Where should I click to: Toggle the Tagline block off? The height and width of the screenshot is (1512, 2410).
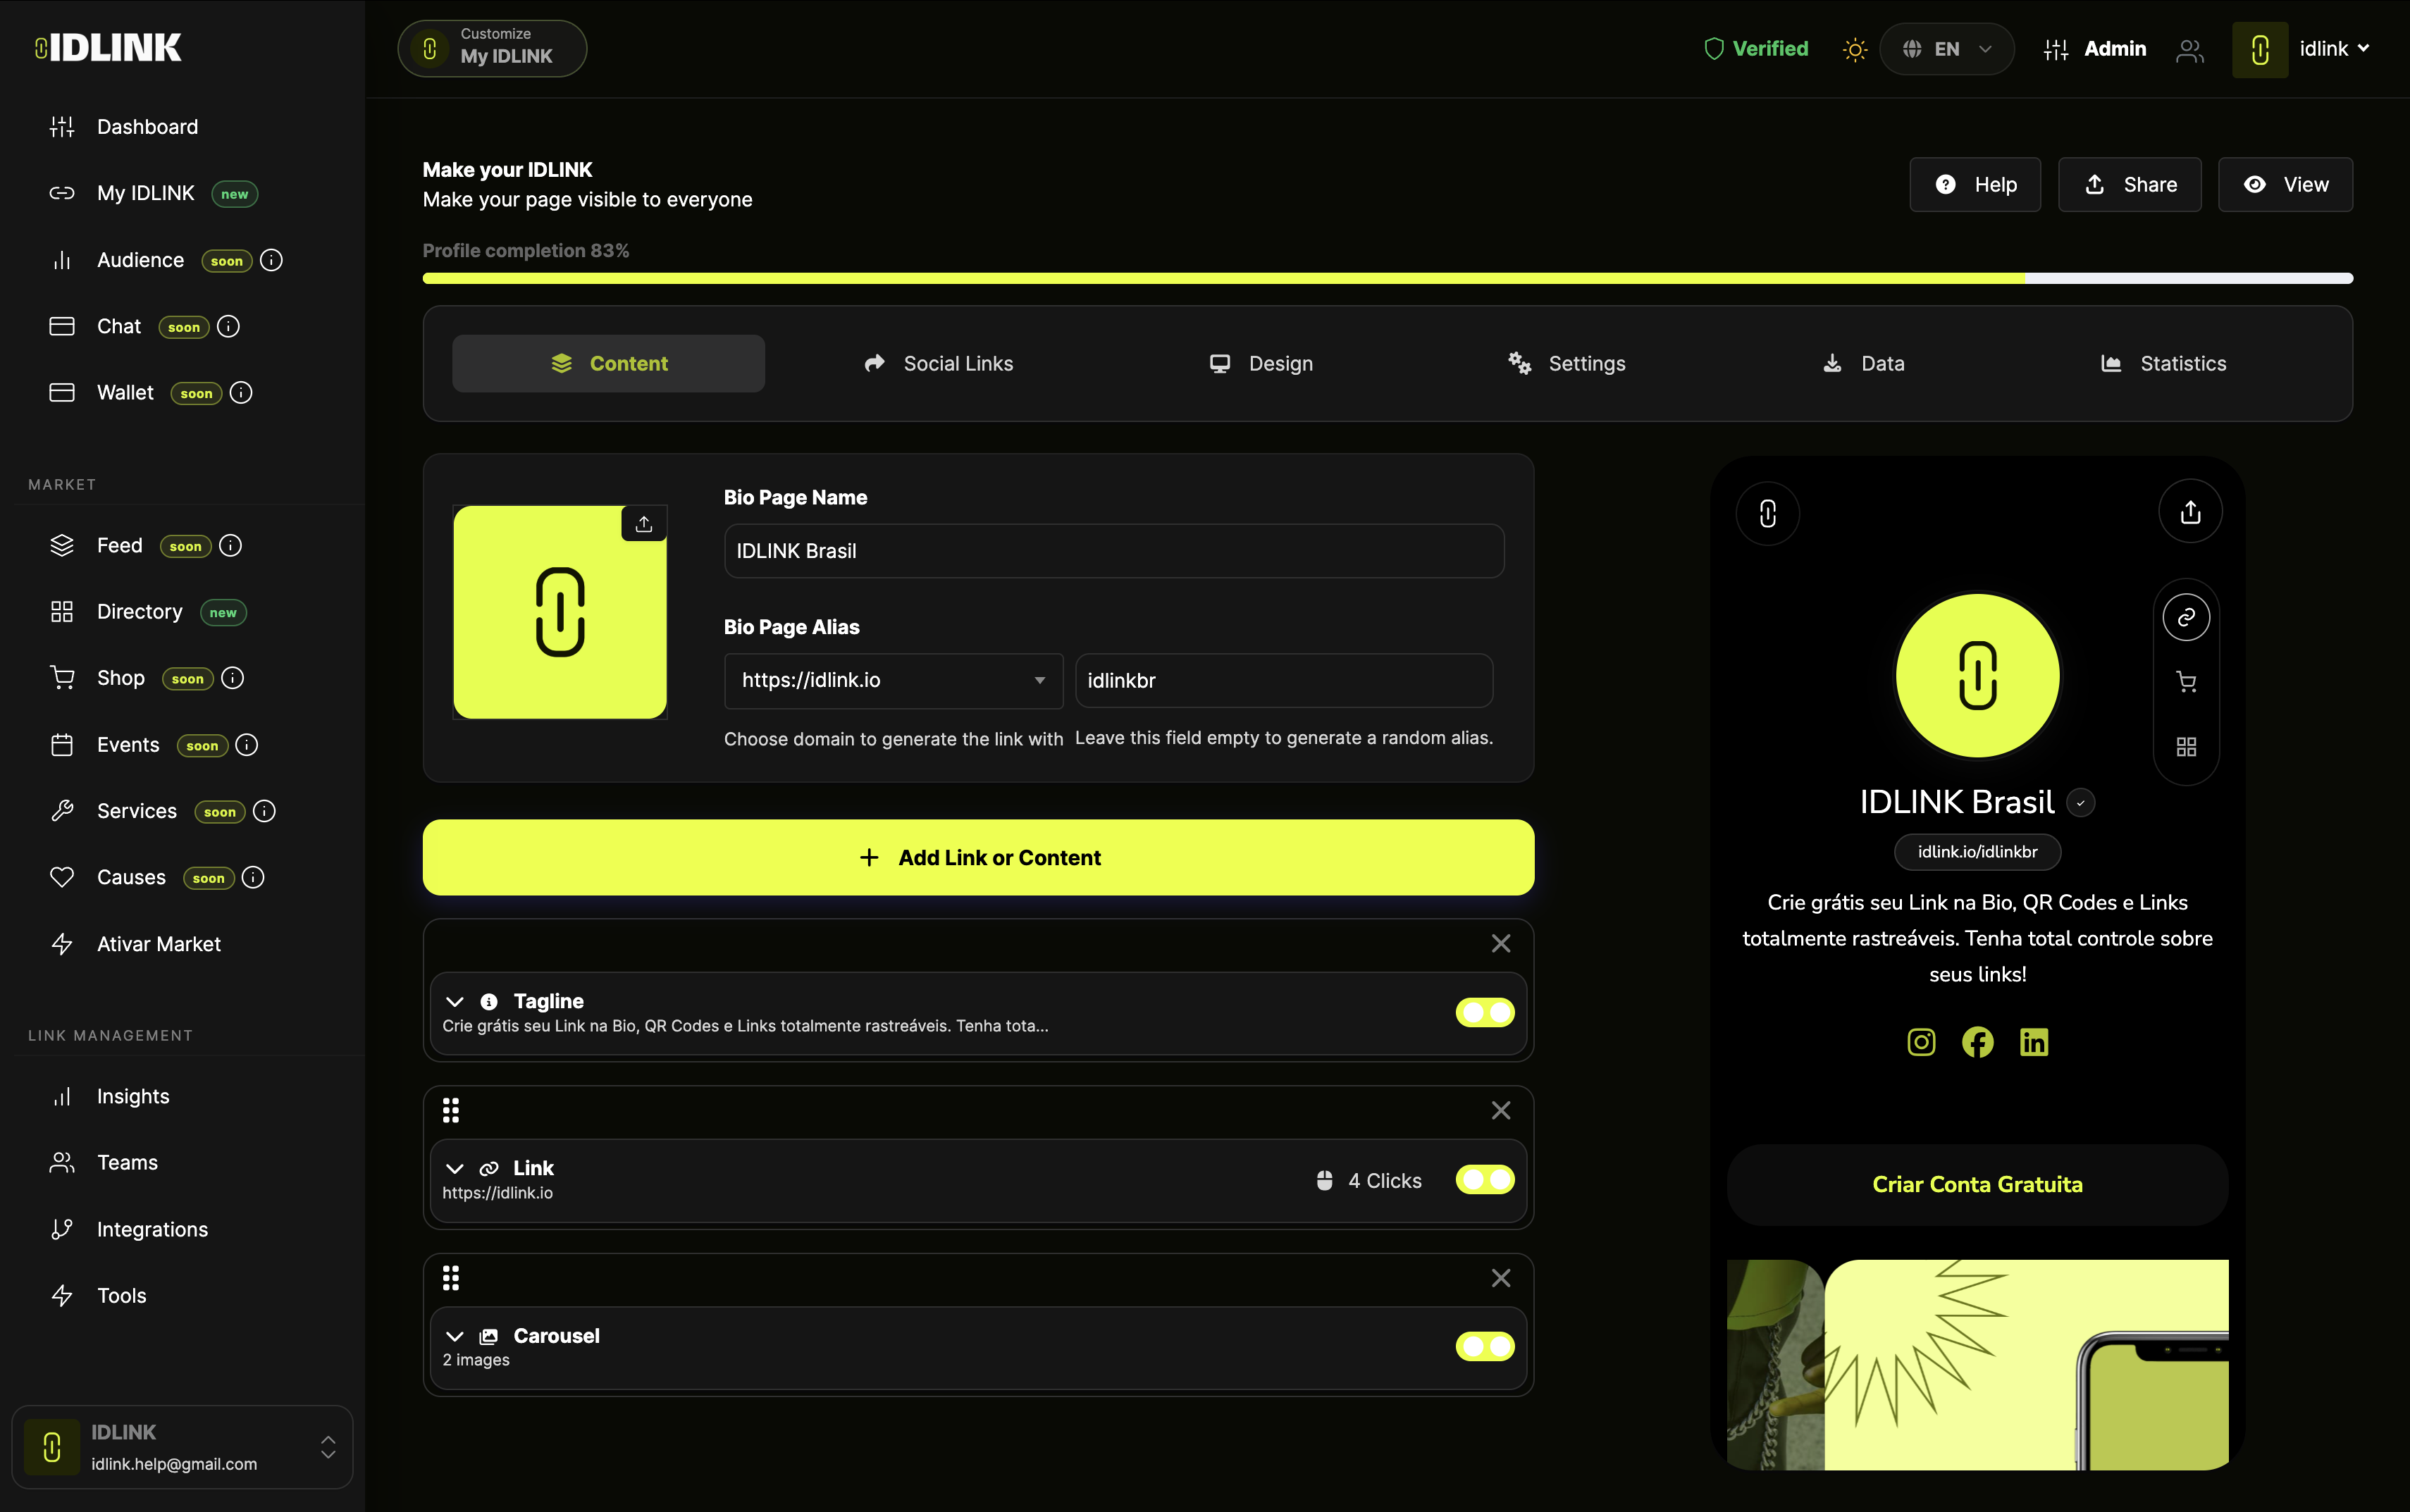(1485, 1012)
